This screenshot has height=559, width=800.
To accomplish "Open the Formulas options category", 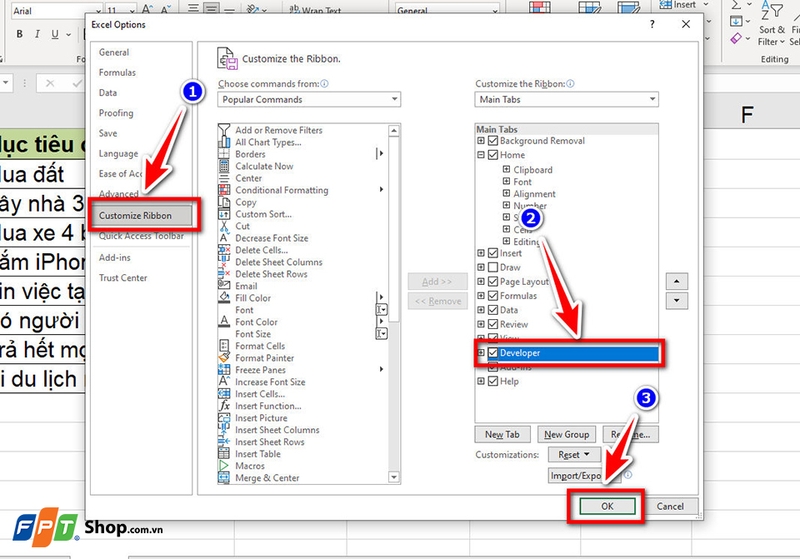I will (x=117, y=72).
